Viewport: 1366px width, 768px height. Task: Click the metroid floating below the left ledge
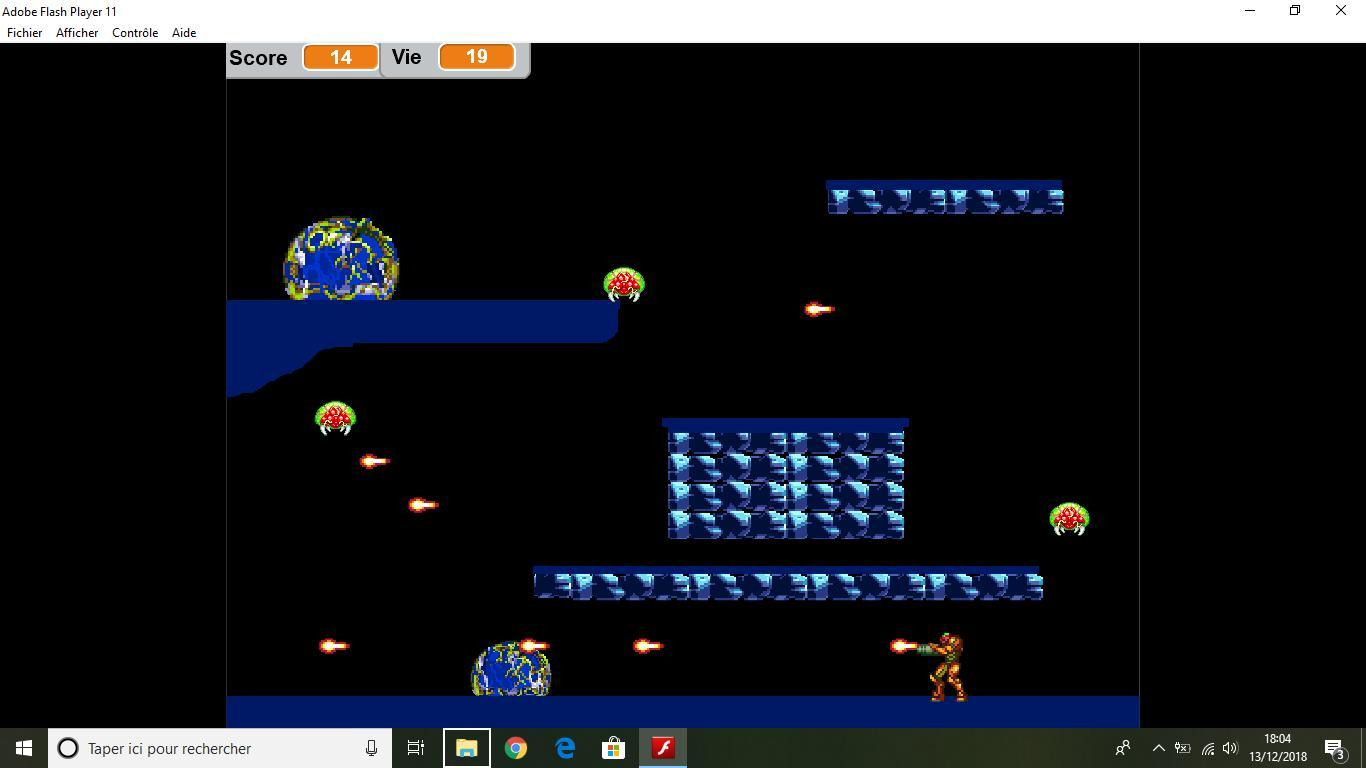pos(335,418)
